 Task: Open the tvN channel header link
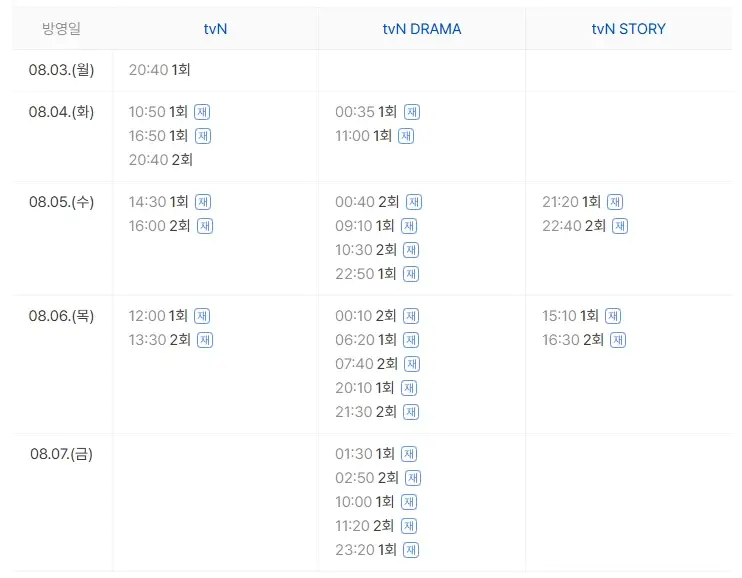215,29
